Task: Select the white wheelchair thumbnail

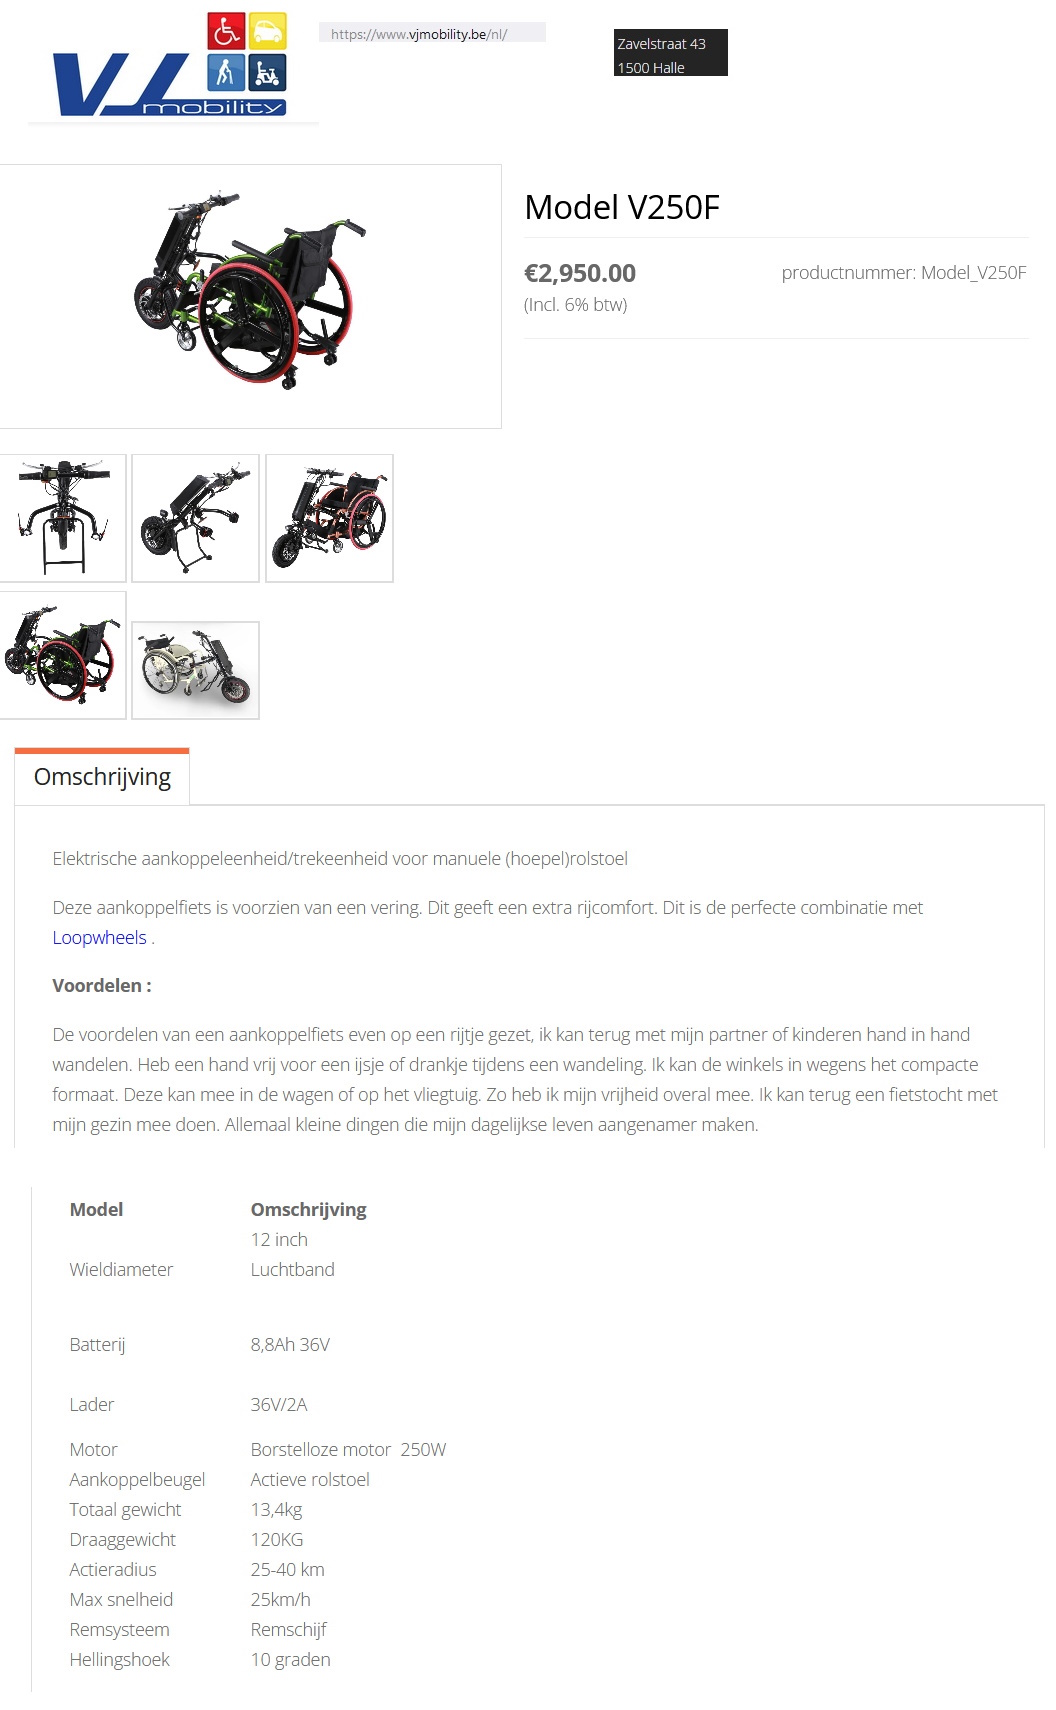Action: (x=195, y=670)
